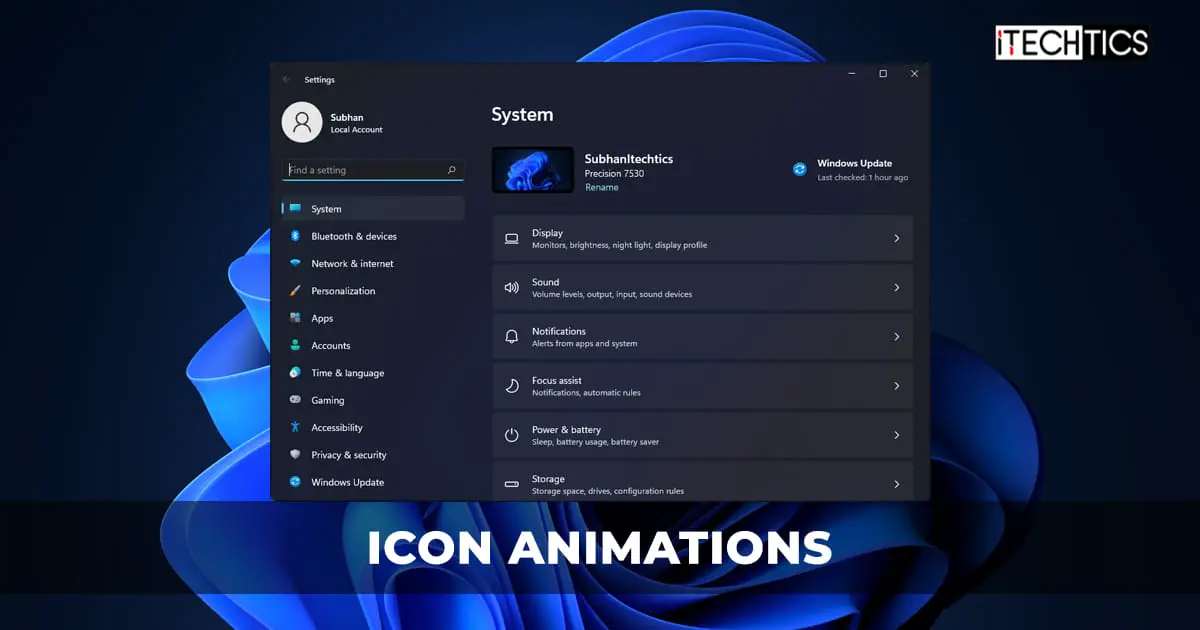
Task: Click the Accounts person icon
Action: [295, 345]
